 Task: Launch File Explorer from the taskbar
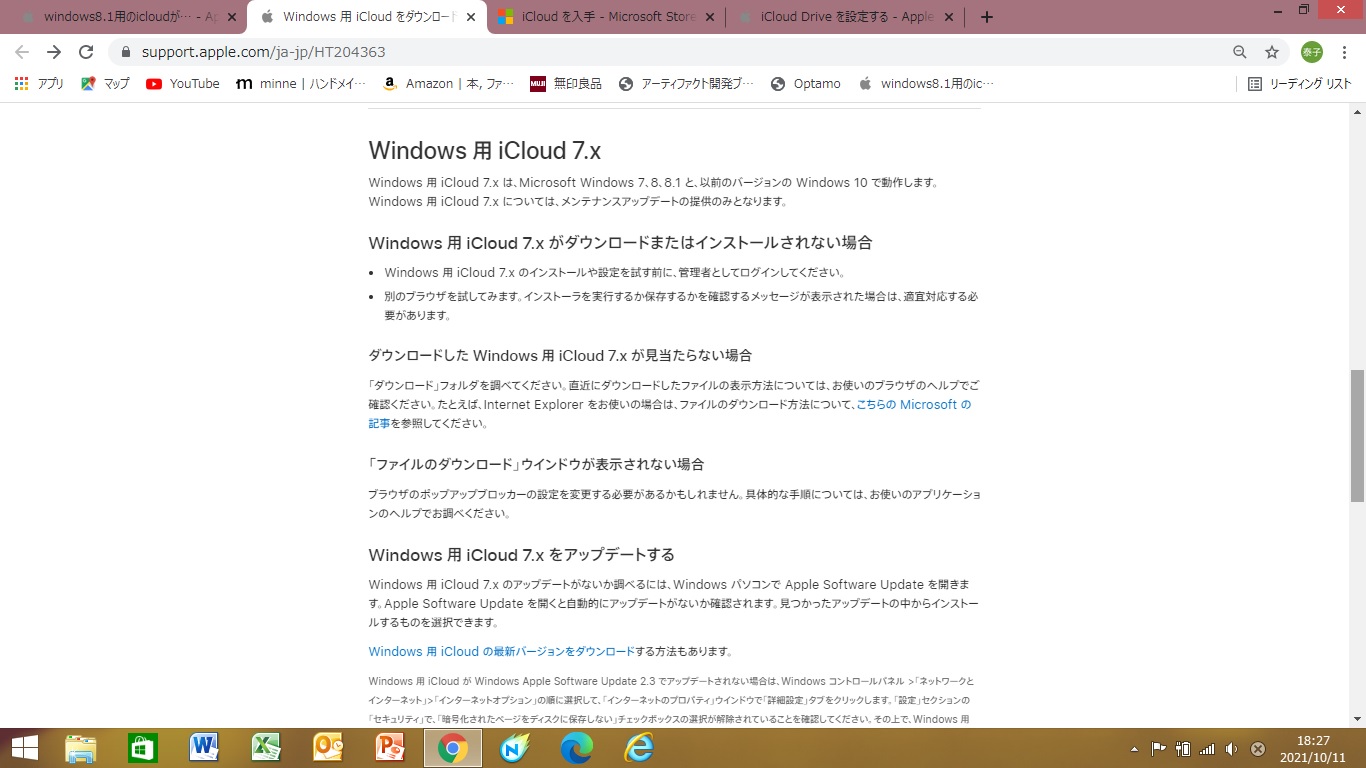[81, 748]
